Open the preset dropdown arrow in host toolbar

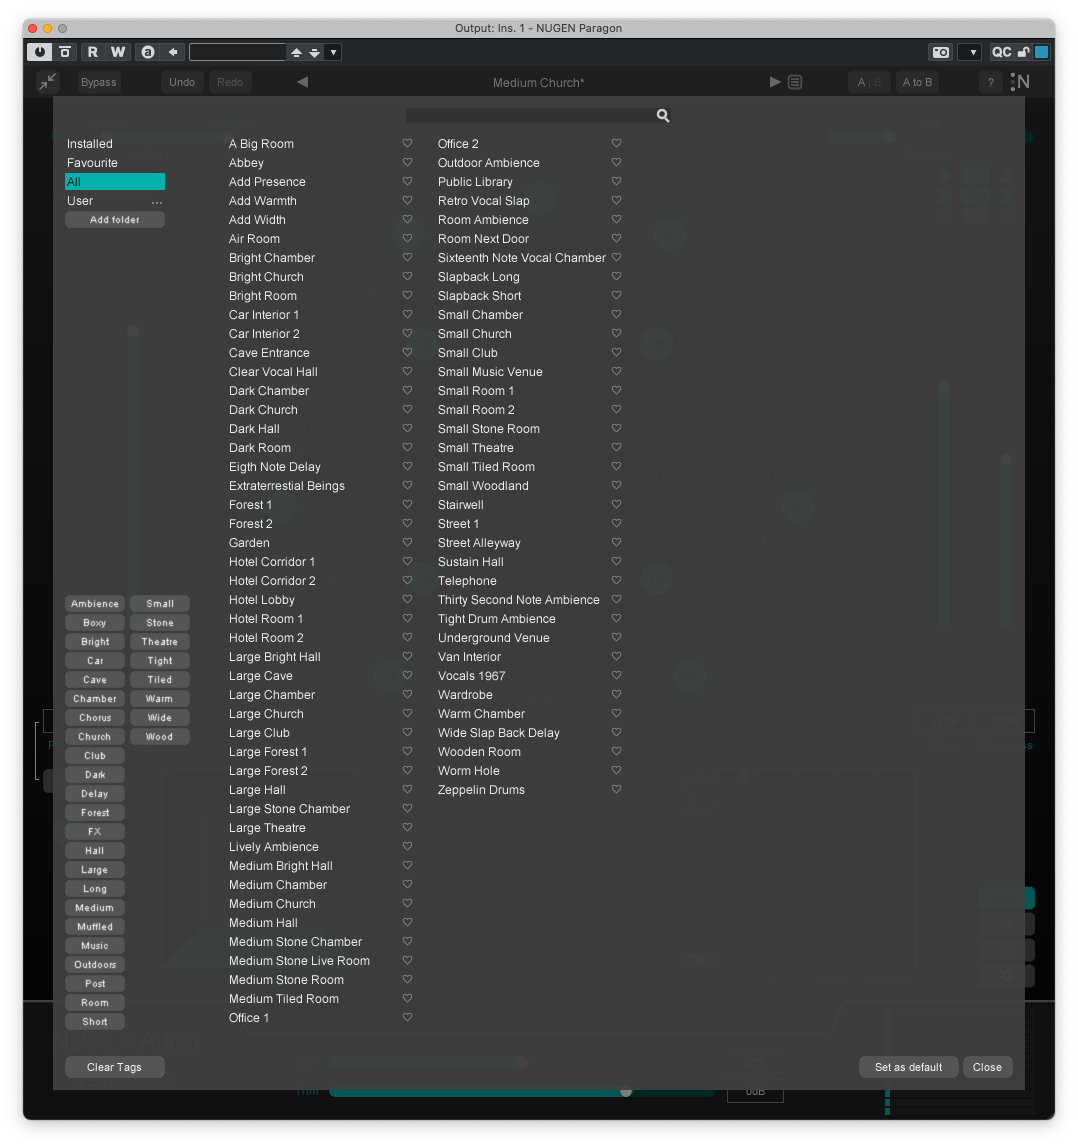[x=333, y=52]
